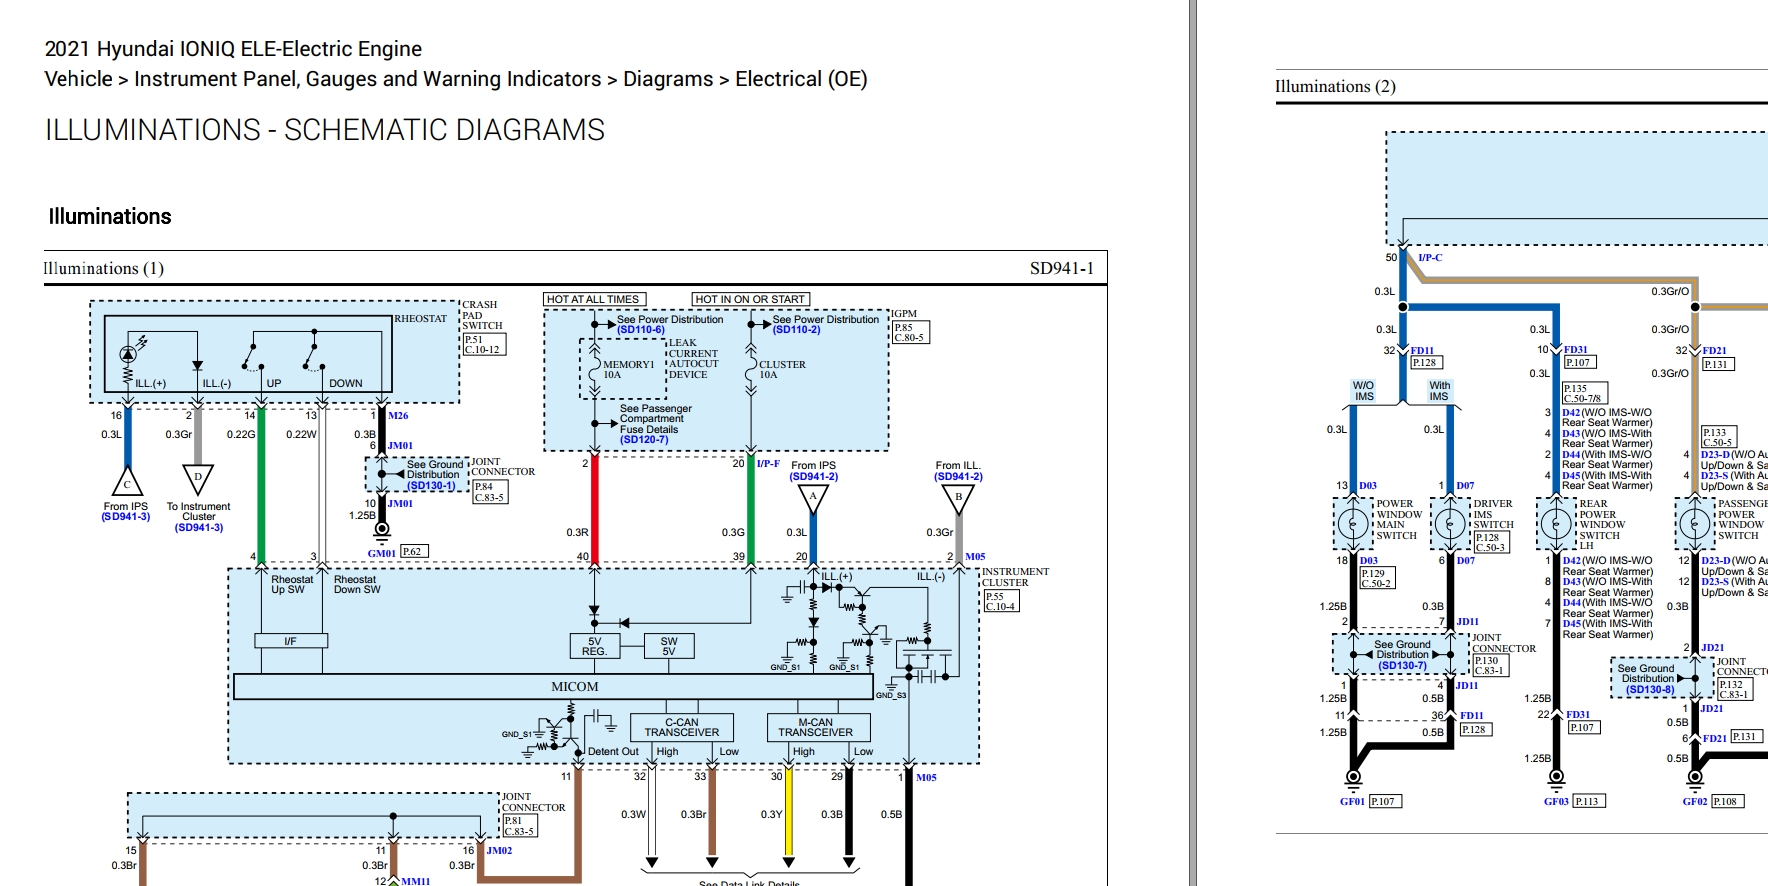Open the SD130-1 ground distribution link
This screenshot has width=1768, height=886.
click(431, 486)
